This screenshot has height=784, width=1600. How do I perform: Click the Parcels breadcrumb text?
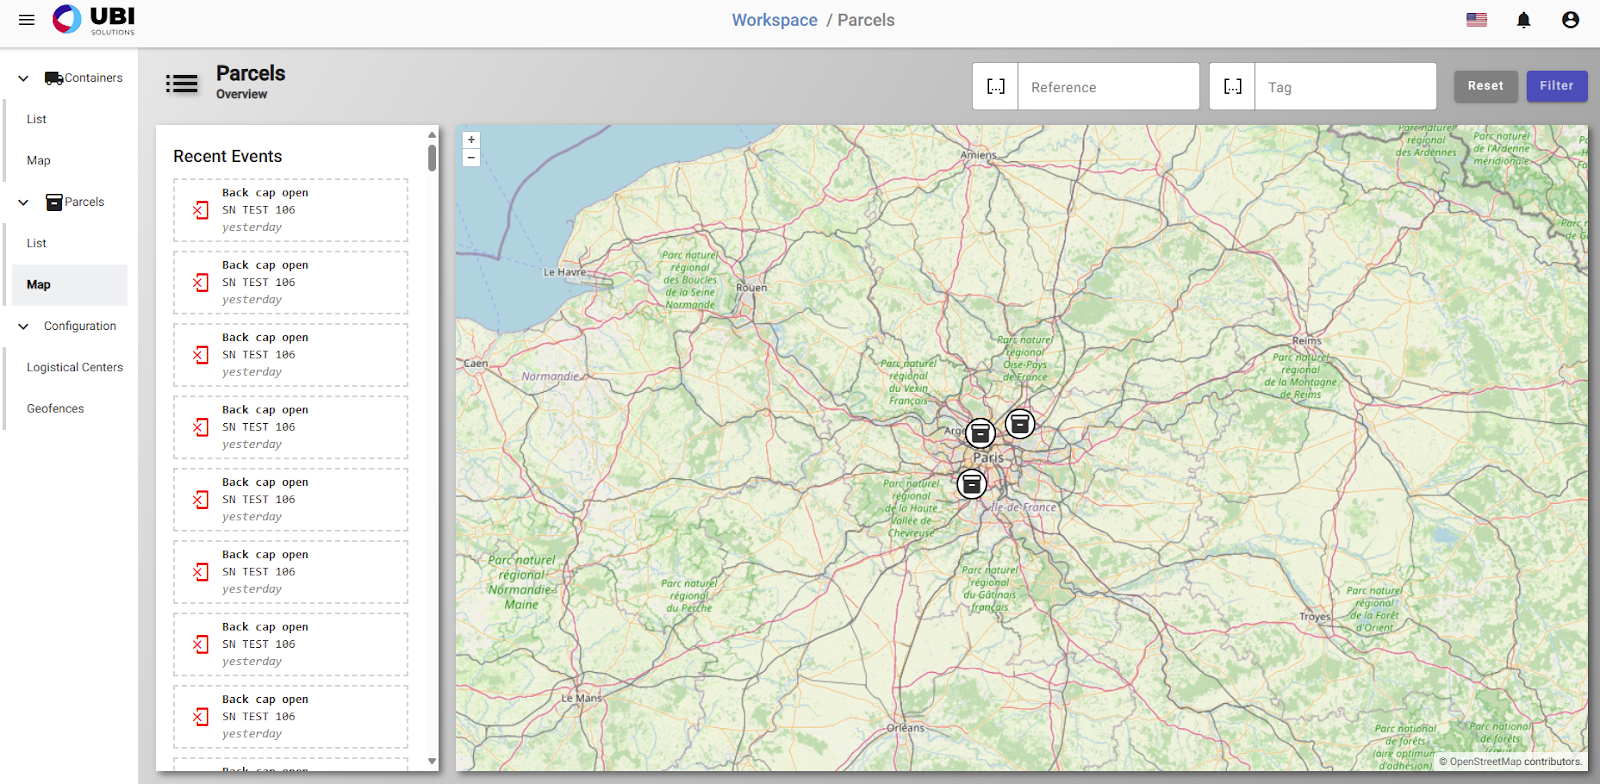(x=866, y=20)
